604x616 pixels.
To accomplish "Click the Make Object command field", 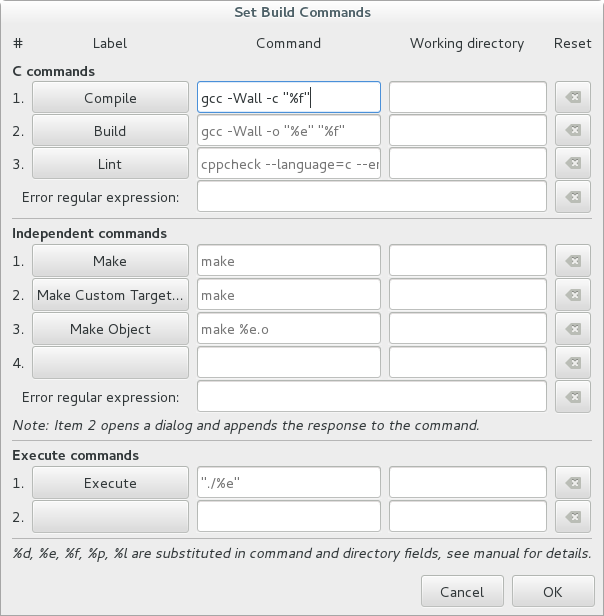I will (x=288, y=329).
